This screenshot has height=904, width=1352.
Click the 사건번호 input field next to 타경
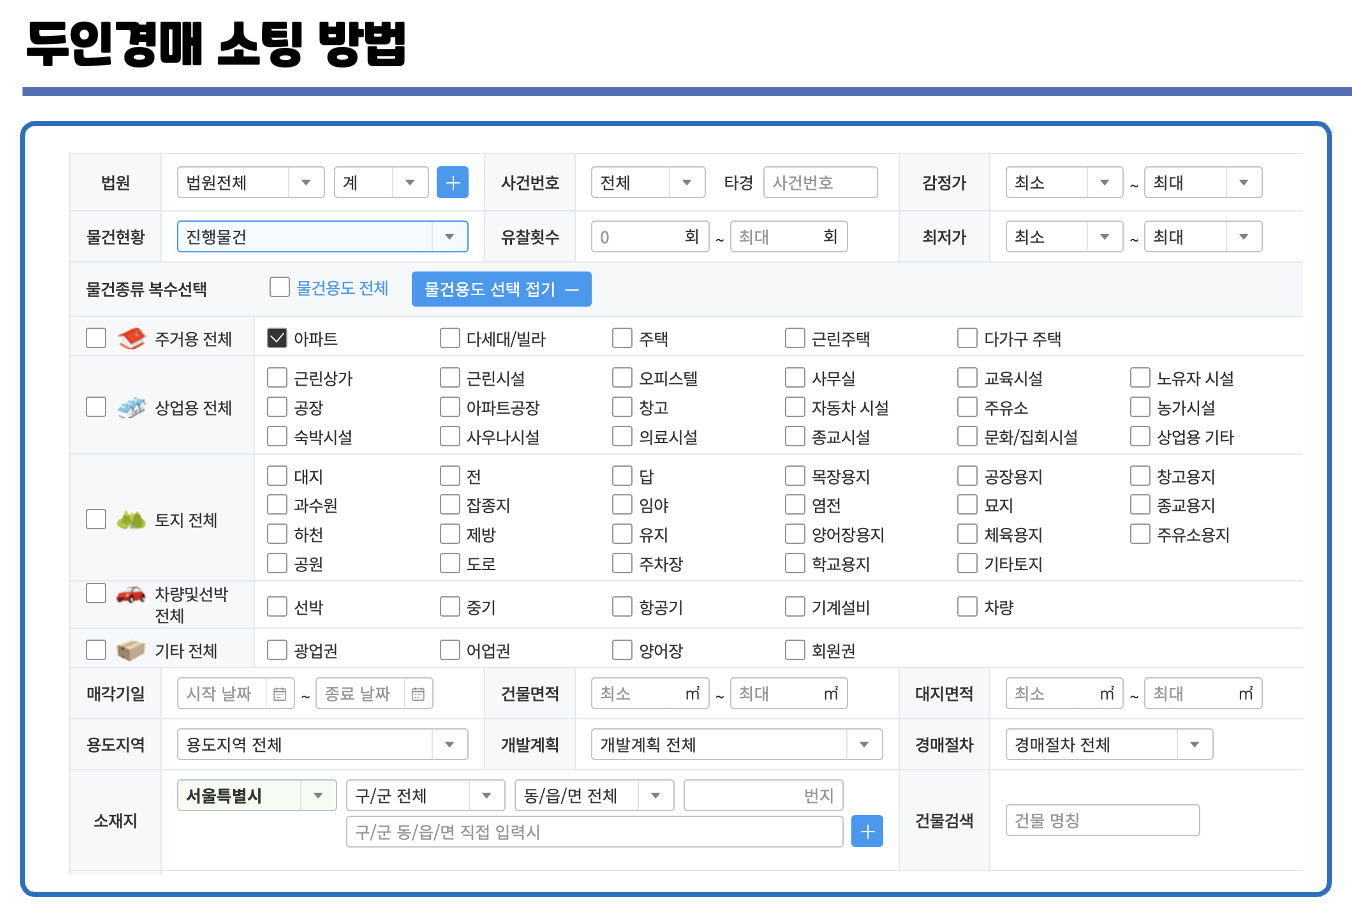click(x=819, y=182)
